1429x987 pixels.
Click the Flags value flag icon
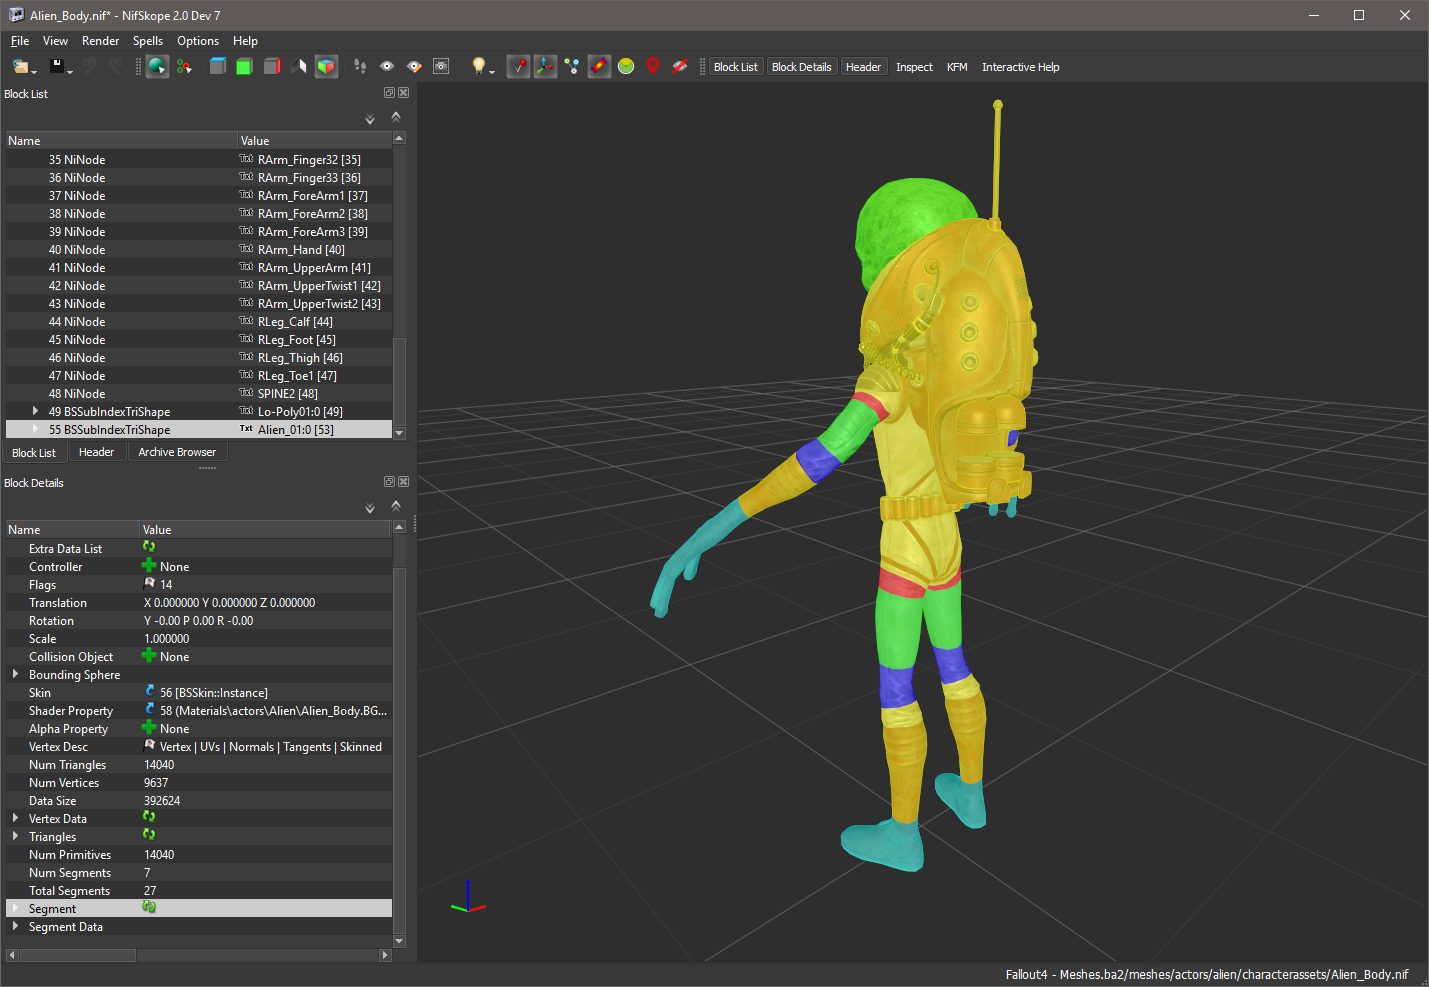tap(150, 583)
